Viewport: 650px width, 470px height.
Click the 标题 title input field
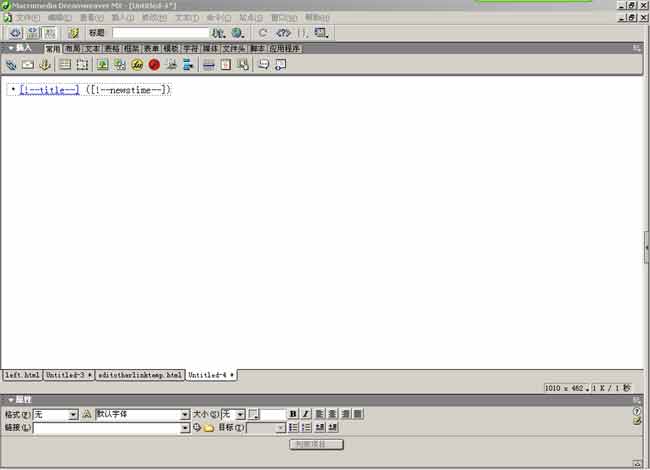160,33
